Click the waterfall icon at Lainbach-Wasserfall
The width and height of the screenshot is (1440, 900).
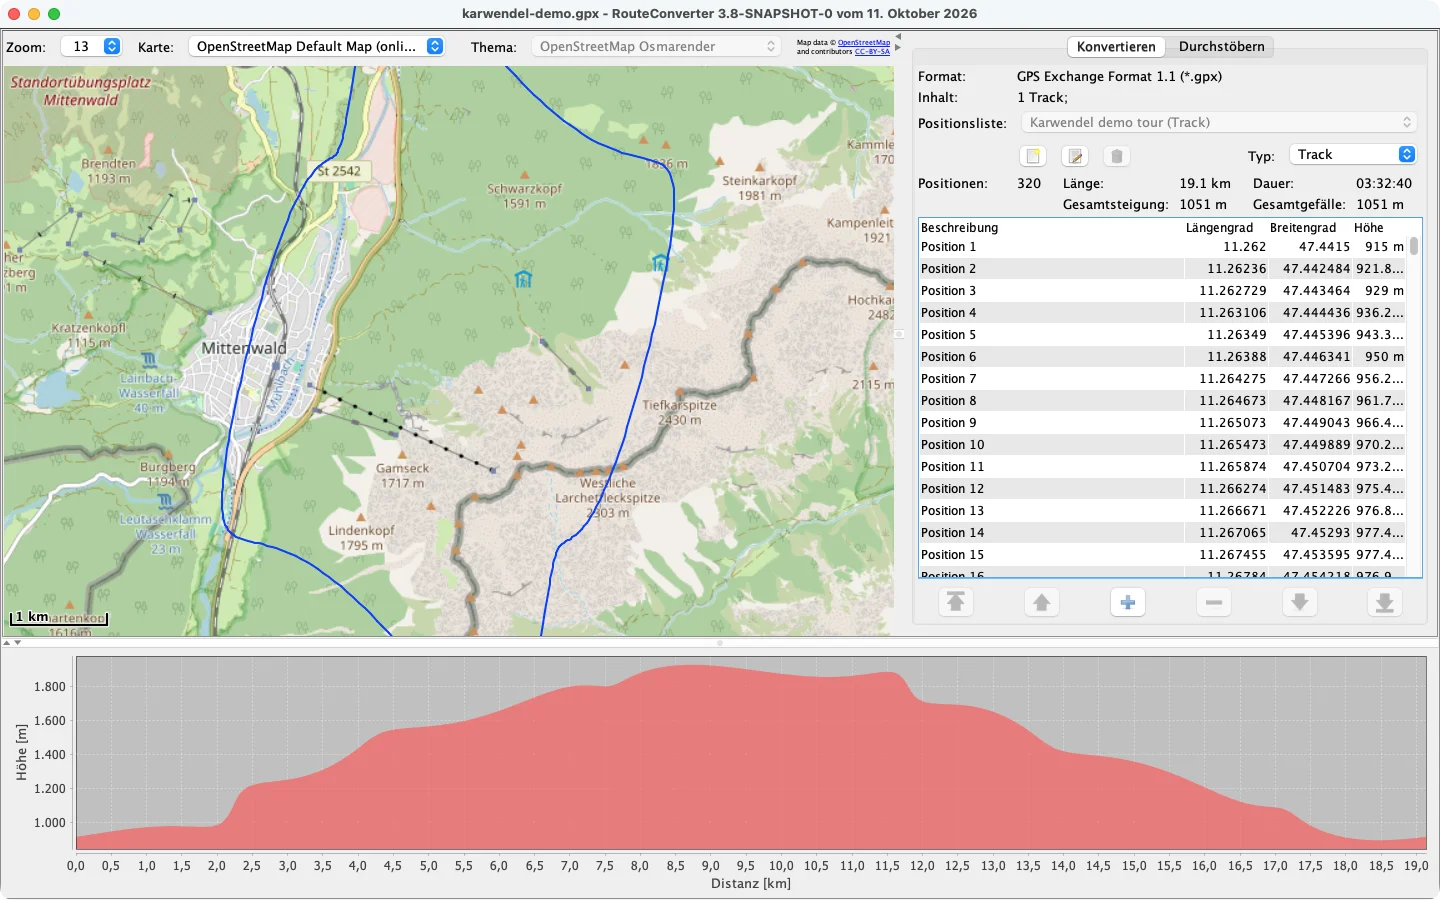pyautogui.click(x=149, y=360)
